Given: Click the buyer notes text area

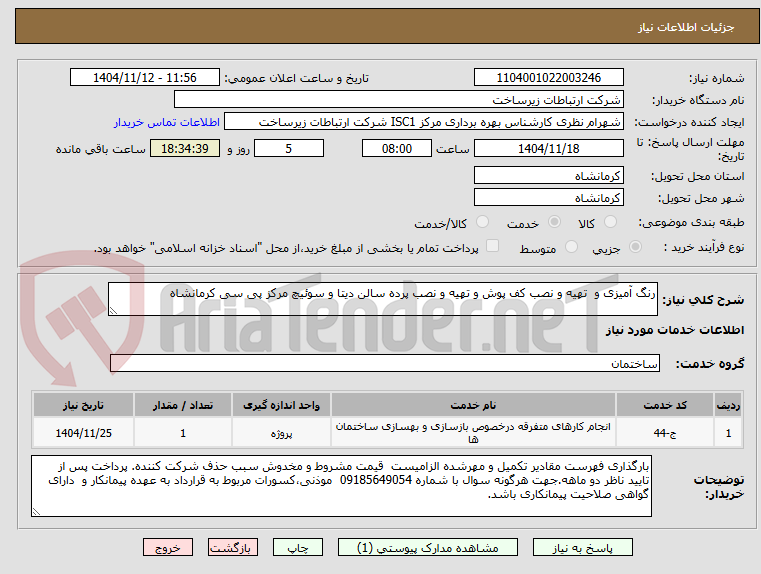Looking at the screenshot, I should 341,486.
